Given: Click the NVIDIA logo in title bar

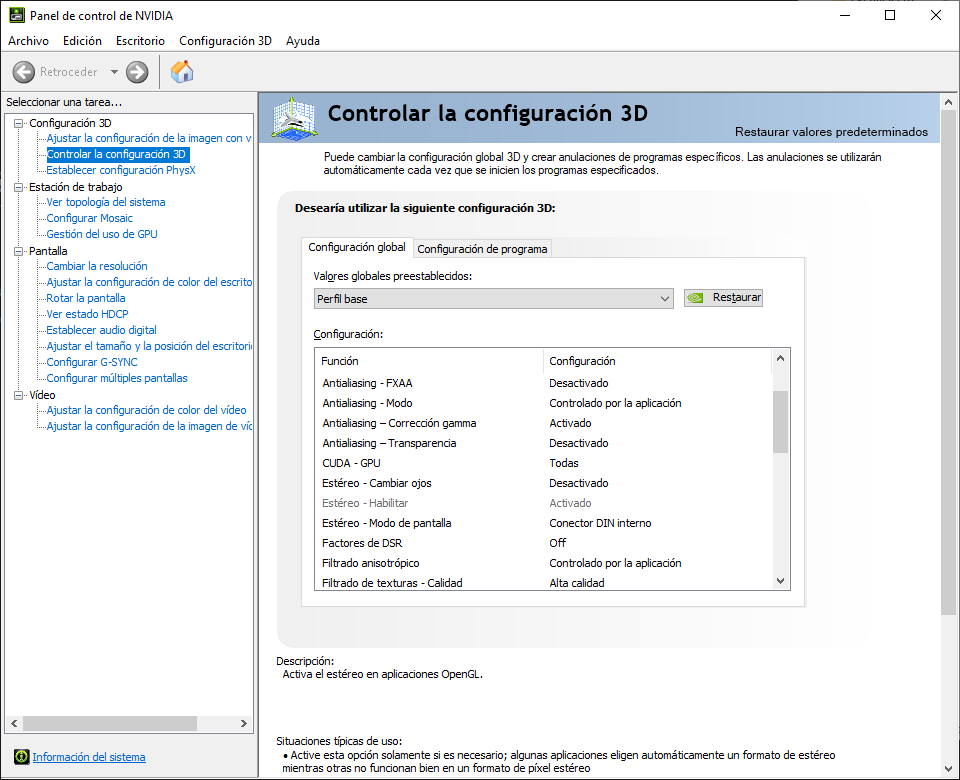Looking at the screenshot, I should (x=15, y=16).
